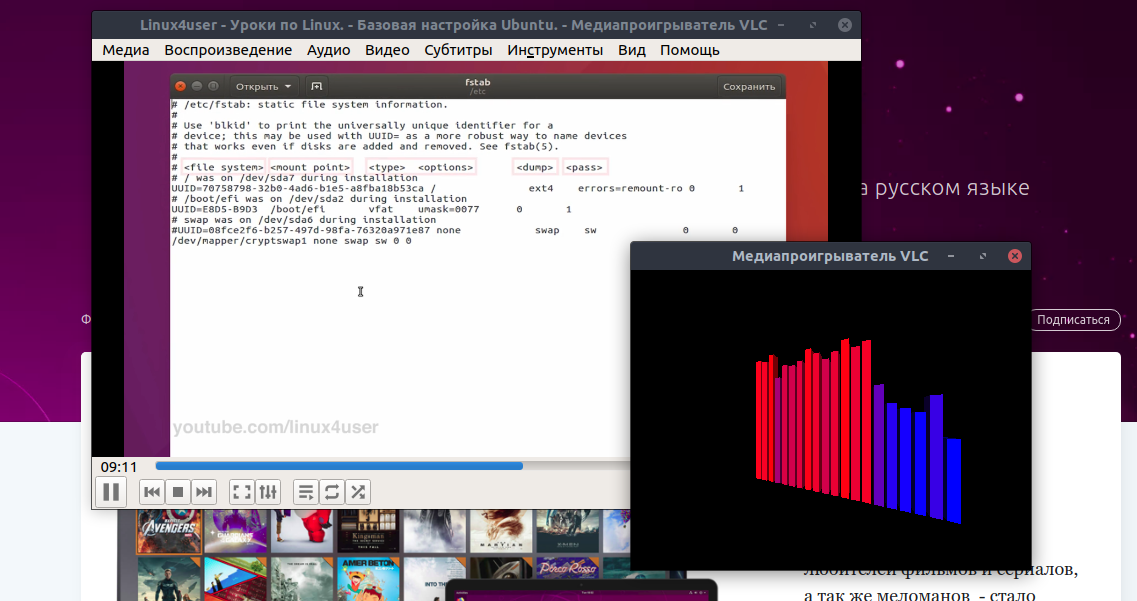Toggle loop repeat mode
The height and width of the screenshot is (601, 1137).
coord(332,491)
